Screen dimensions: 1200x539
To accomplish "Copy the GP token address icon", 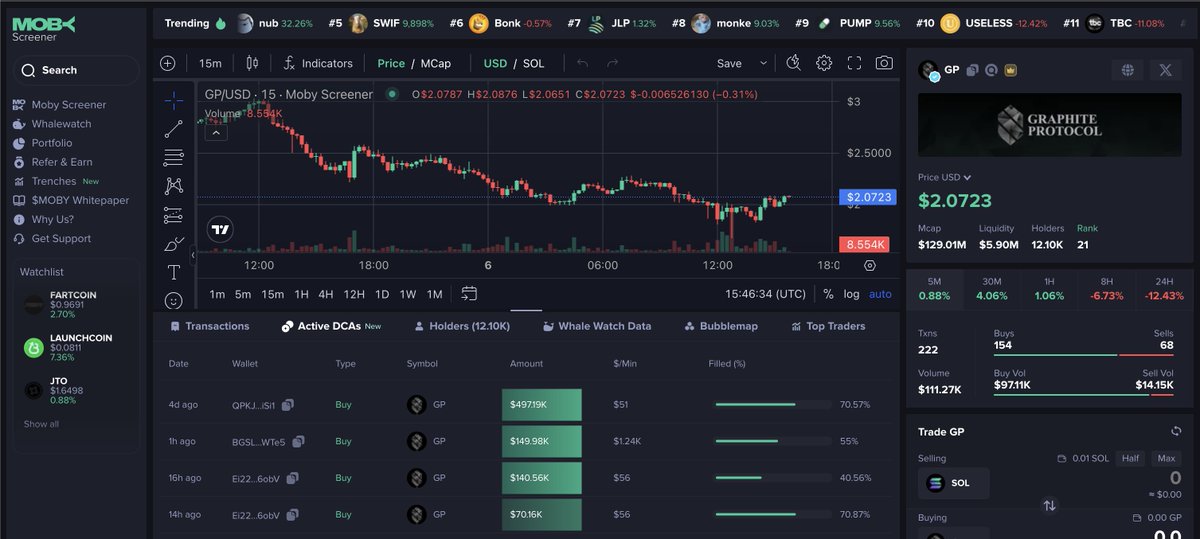I will pyautogui.click(x=972, y=71).
